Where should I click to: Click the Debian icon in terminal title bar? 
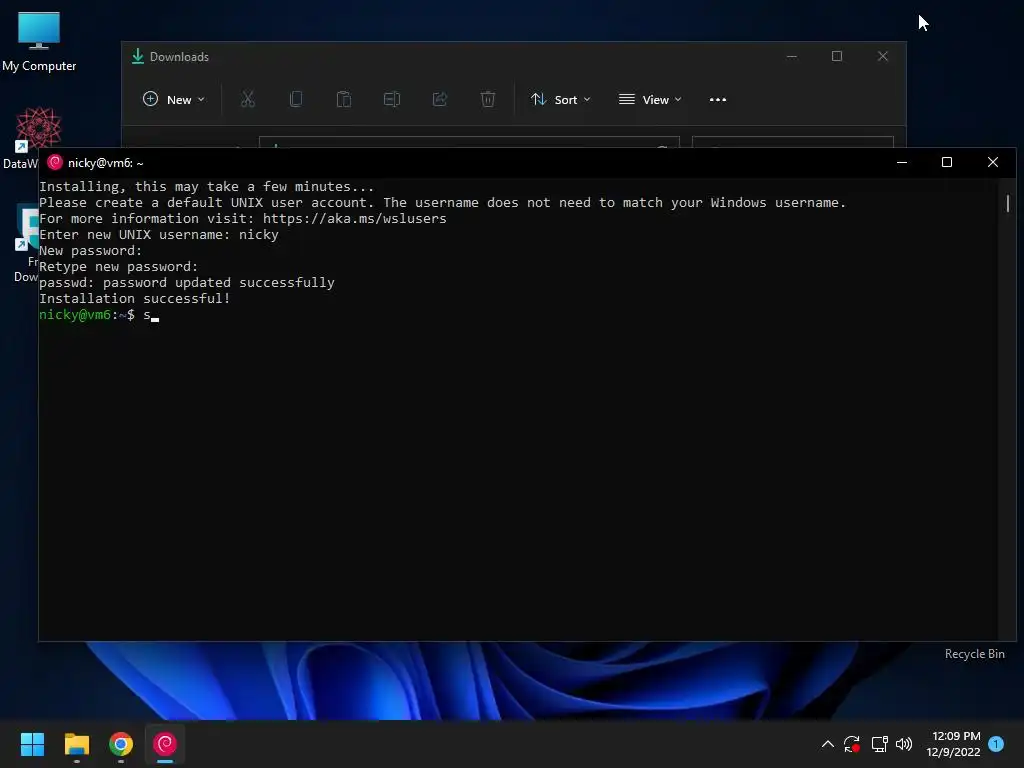pos(55,163)
